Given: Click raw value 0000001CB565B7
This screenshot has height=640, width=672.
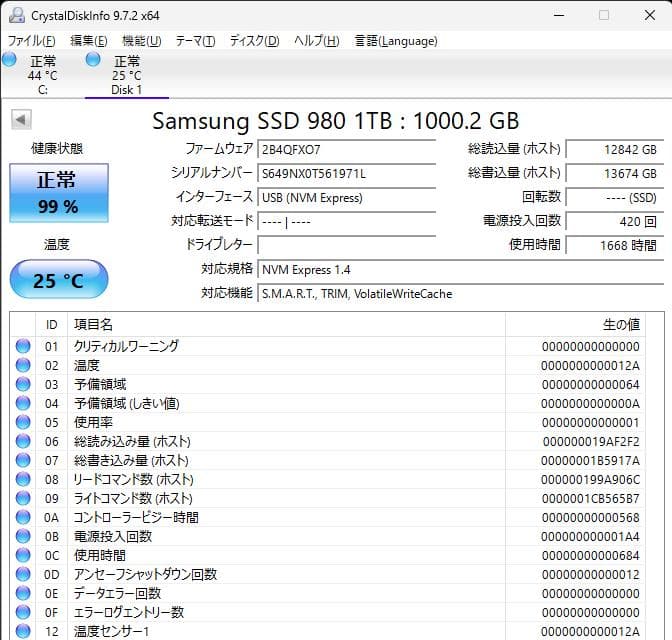Looking at the screenshot, I should point(591,499).
